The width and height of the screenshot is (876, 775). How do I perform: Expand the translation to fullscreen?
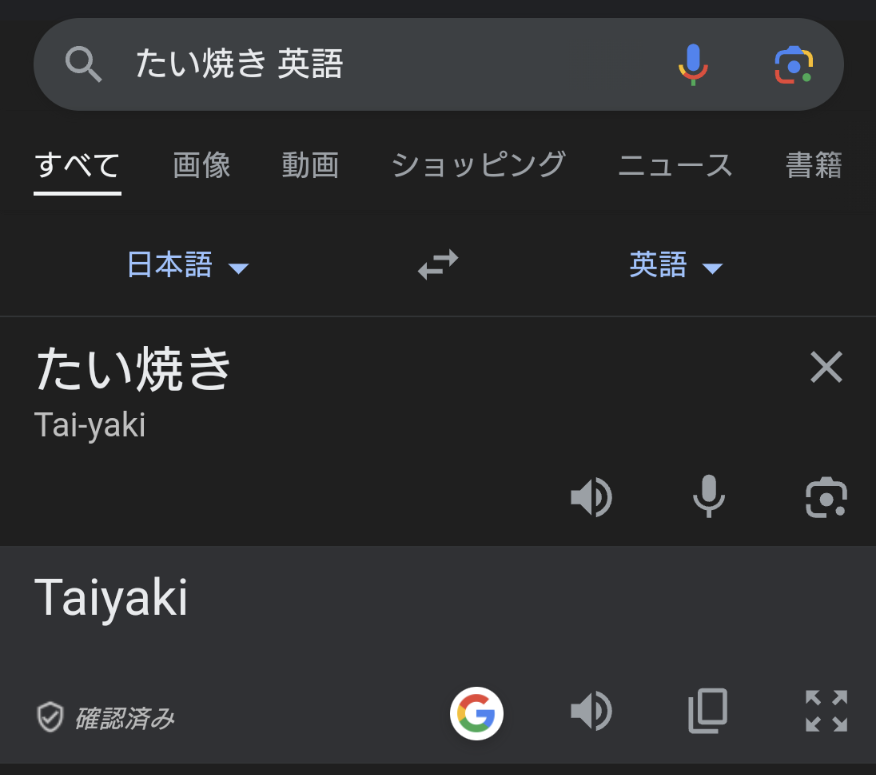point(826,712)
